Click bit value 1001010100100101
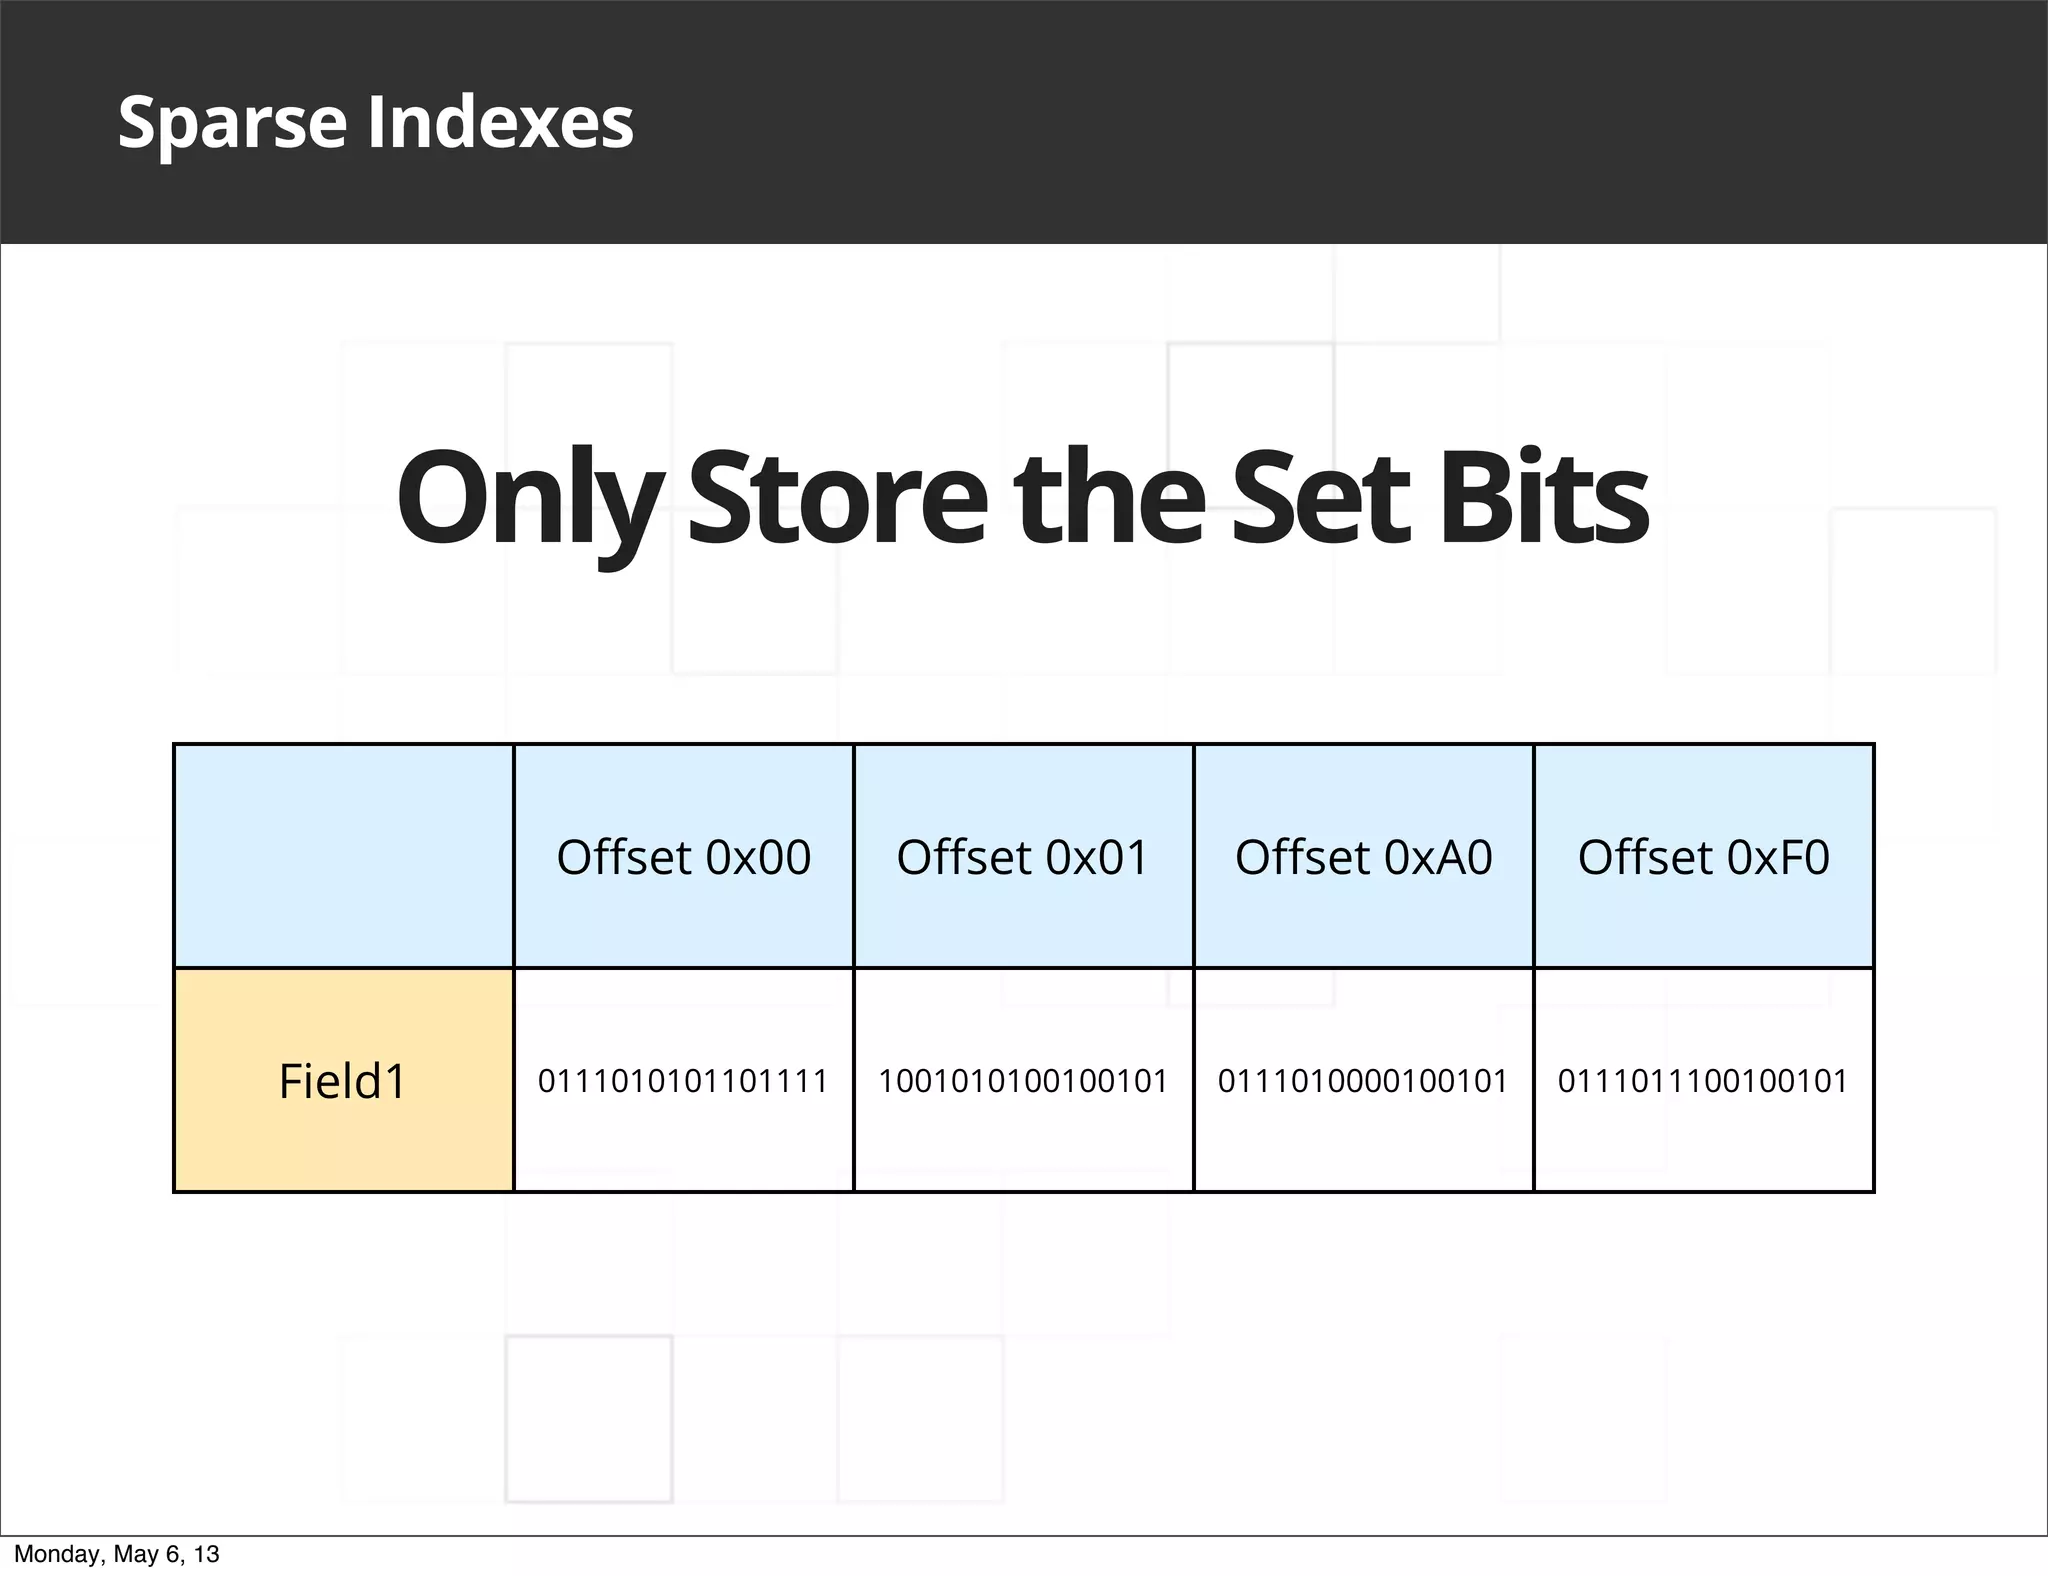 (1023, 1081)
